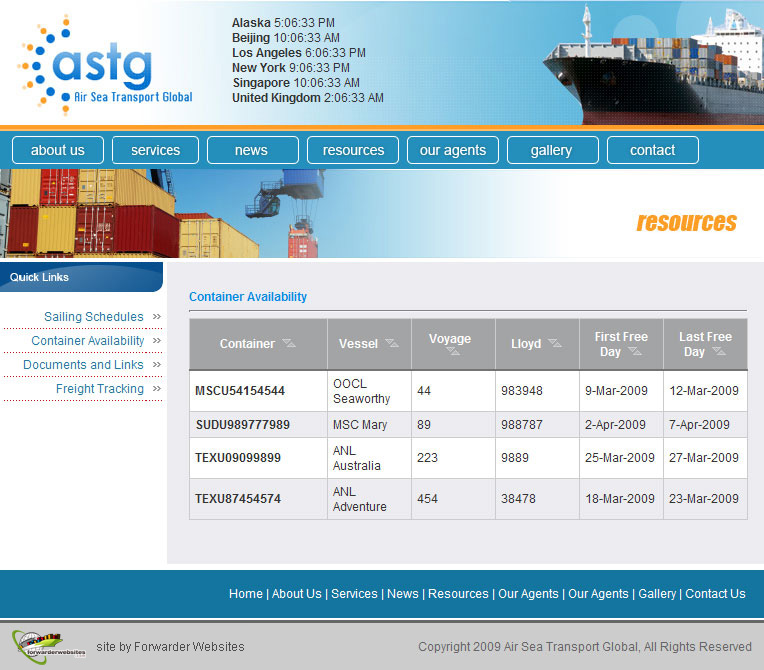Click sort icon in Last Free Day header
This screenshot has width=764, height=670.
(x=719, y=352)
